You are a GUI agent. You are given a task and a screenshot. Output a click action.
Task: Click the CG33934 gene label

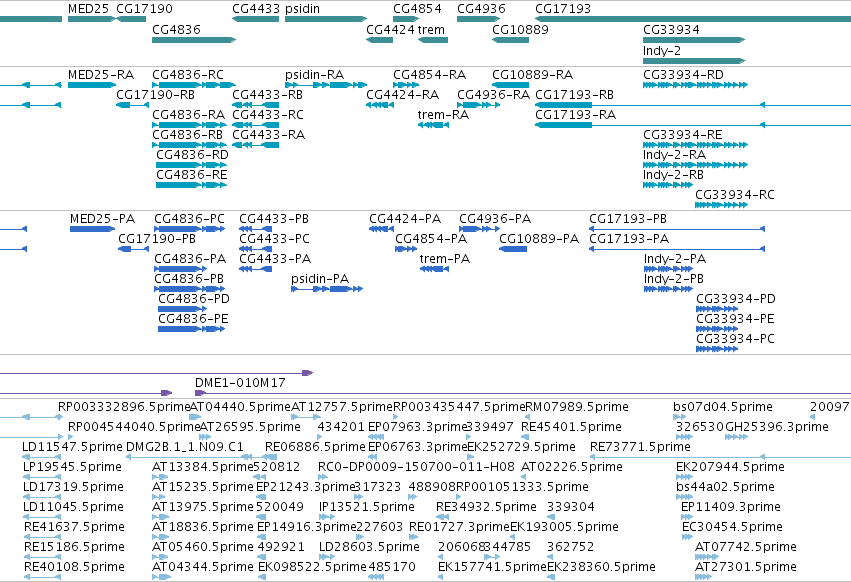point(671,29)
